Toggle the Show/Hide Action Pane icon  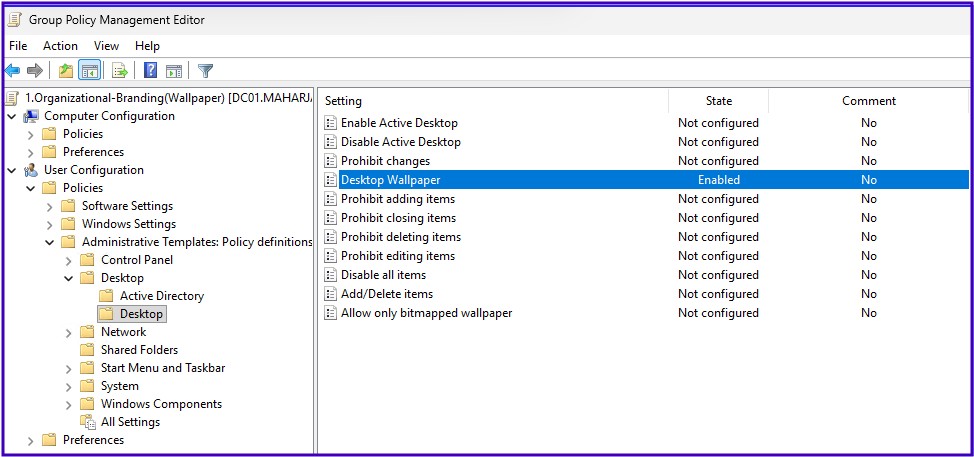coord(174,70)
